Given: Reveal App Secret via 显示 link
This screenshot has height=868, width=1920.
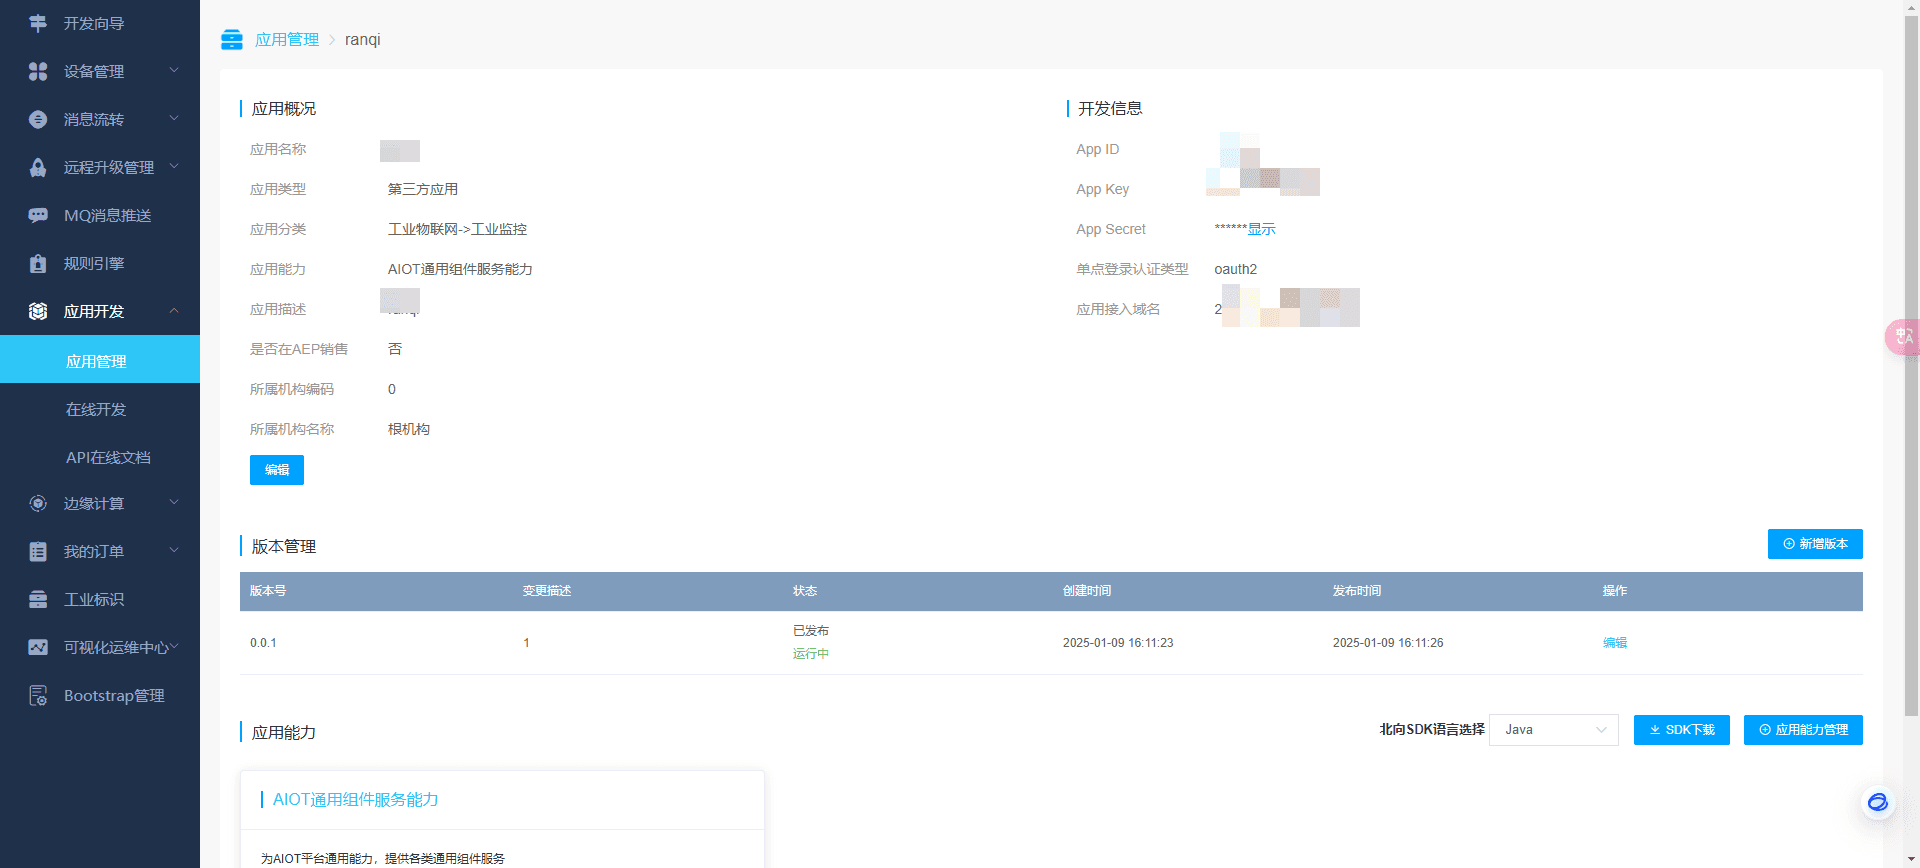Looking at the screenshot, I should coord(1261,229).
